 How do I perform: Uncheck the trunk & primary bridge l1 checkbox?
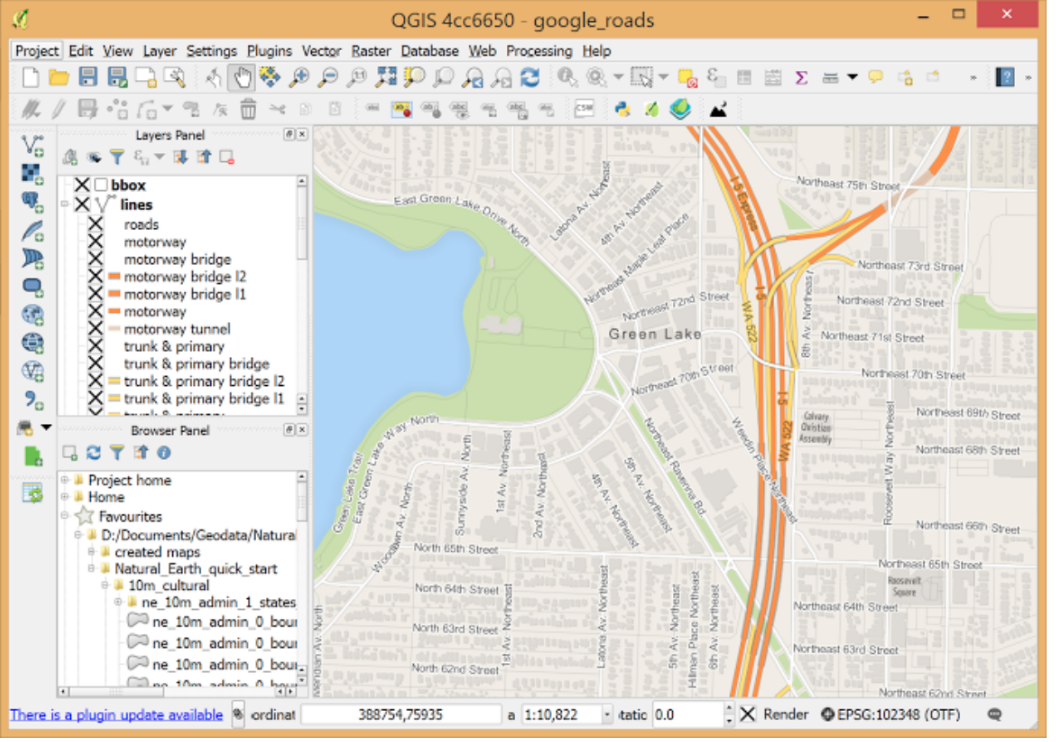(x=96, y=399)
